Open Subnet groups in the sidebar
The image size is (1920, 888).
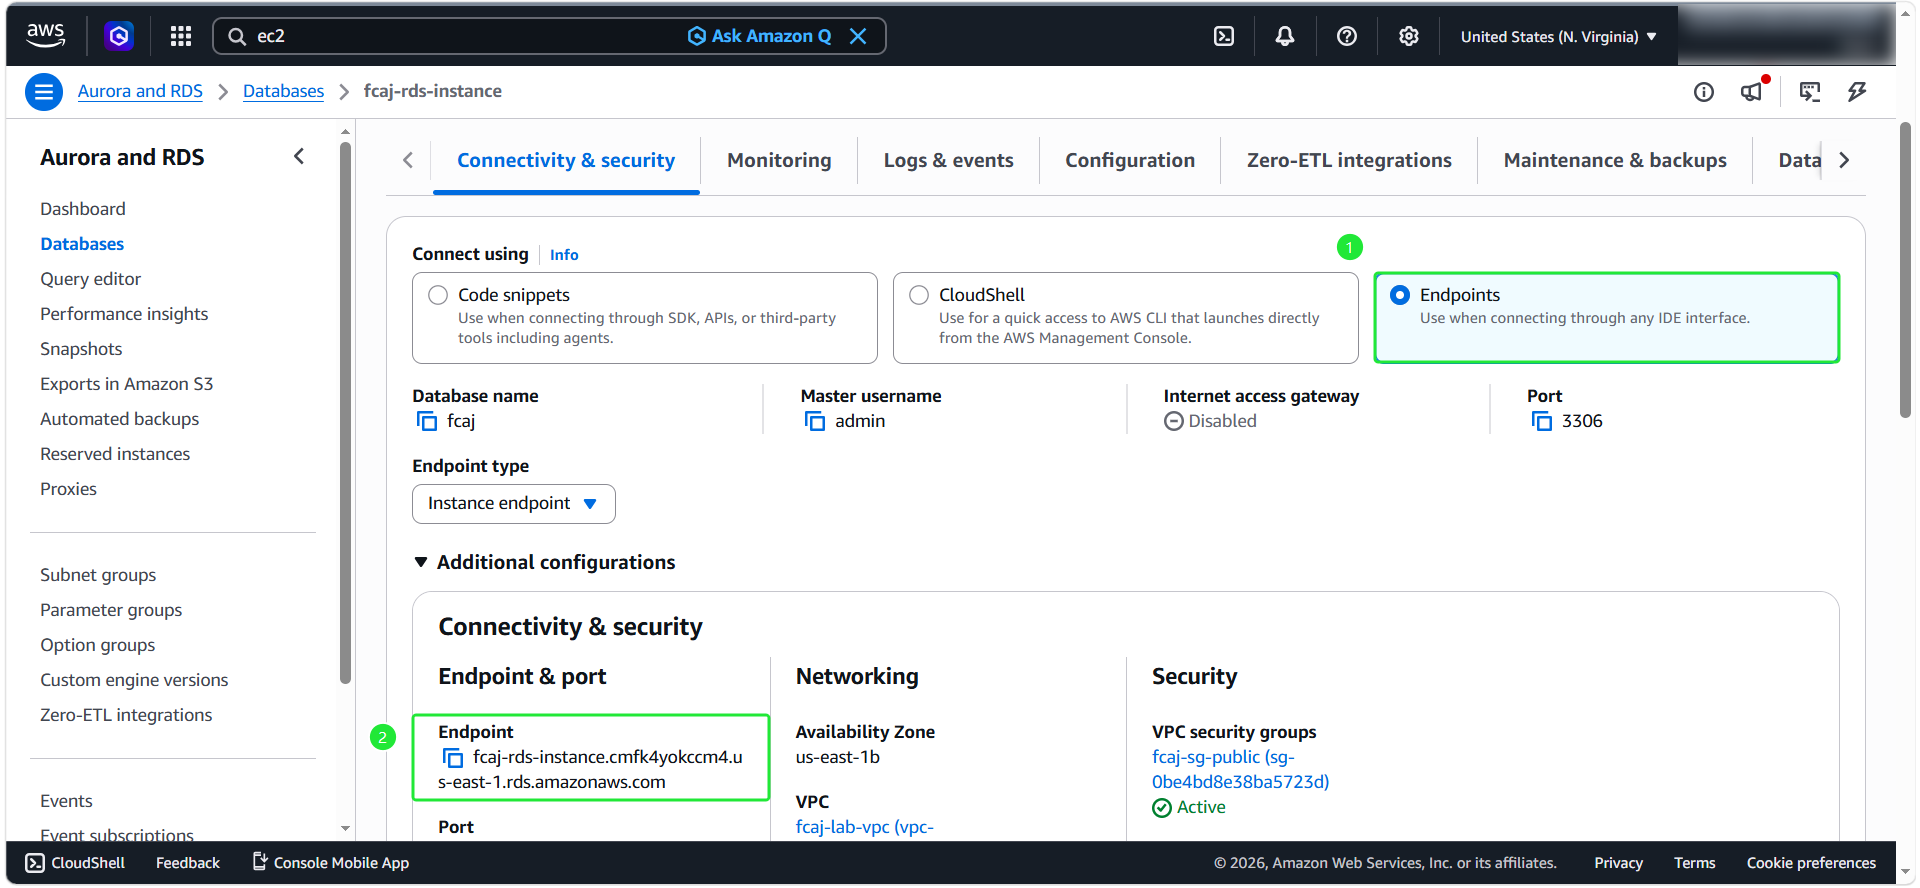click(98, 575)
